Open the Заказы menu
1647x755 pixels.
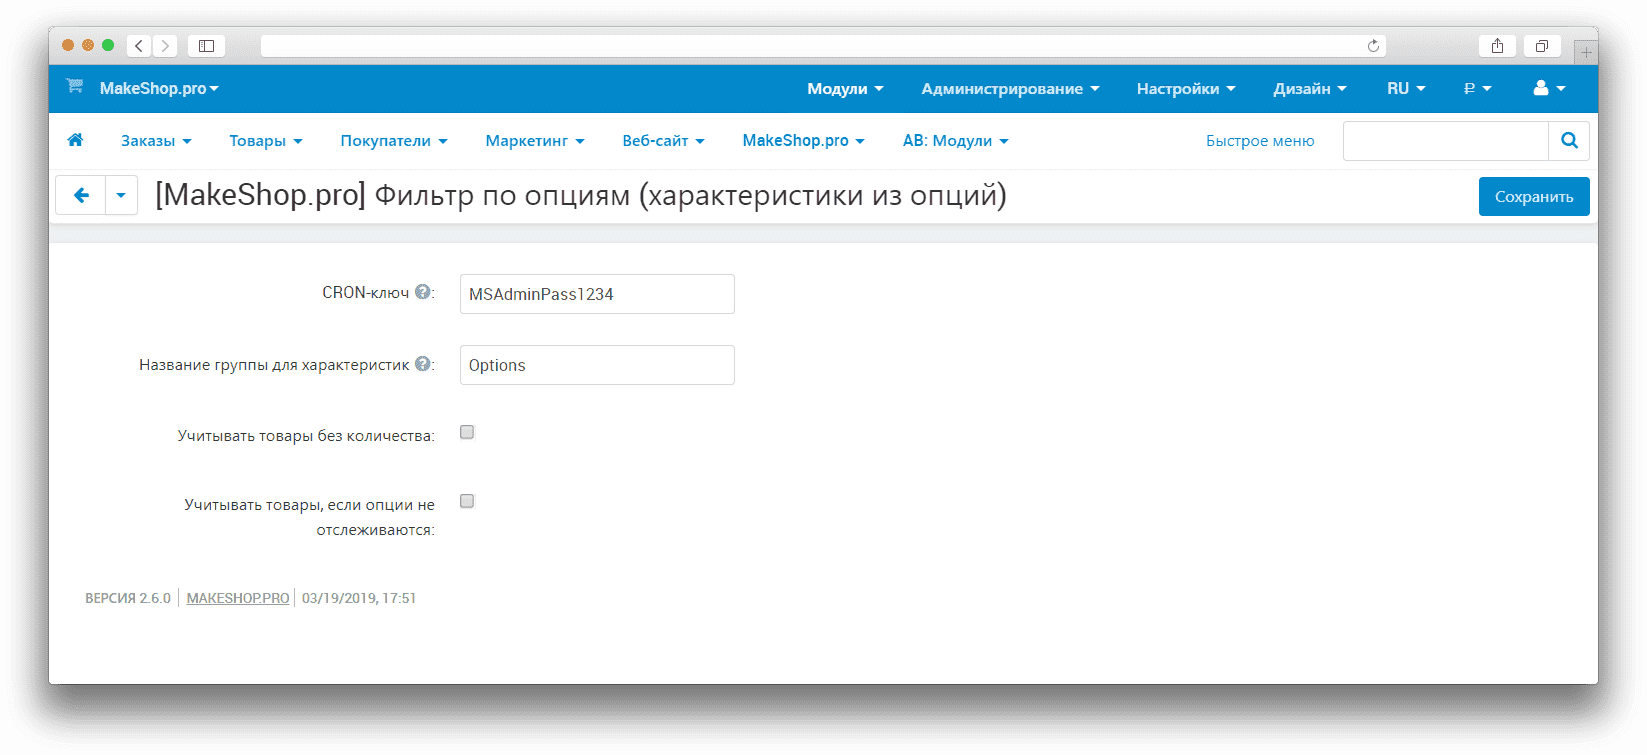pos(156,141)
